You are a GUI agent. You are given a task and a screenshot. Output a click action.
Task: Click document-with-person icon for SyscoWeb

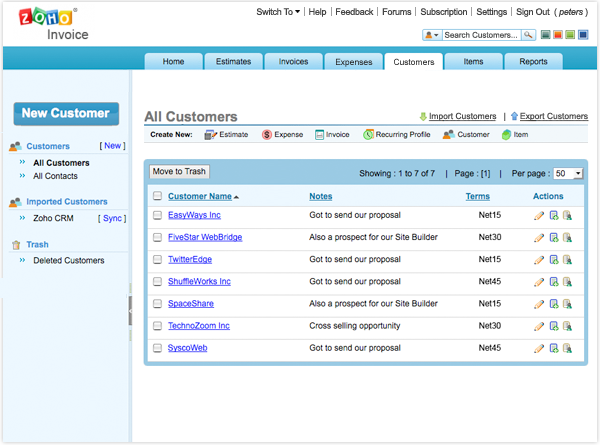tap(567, 349)
